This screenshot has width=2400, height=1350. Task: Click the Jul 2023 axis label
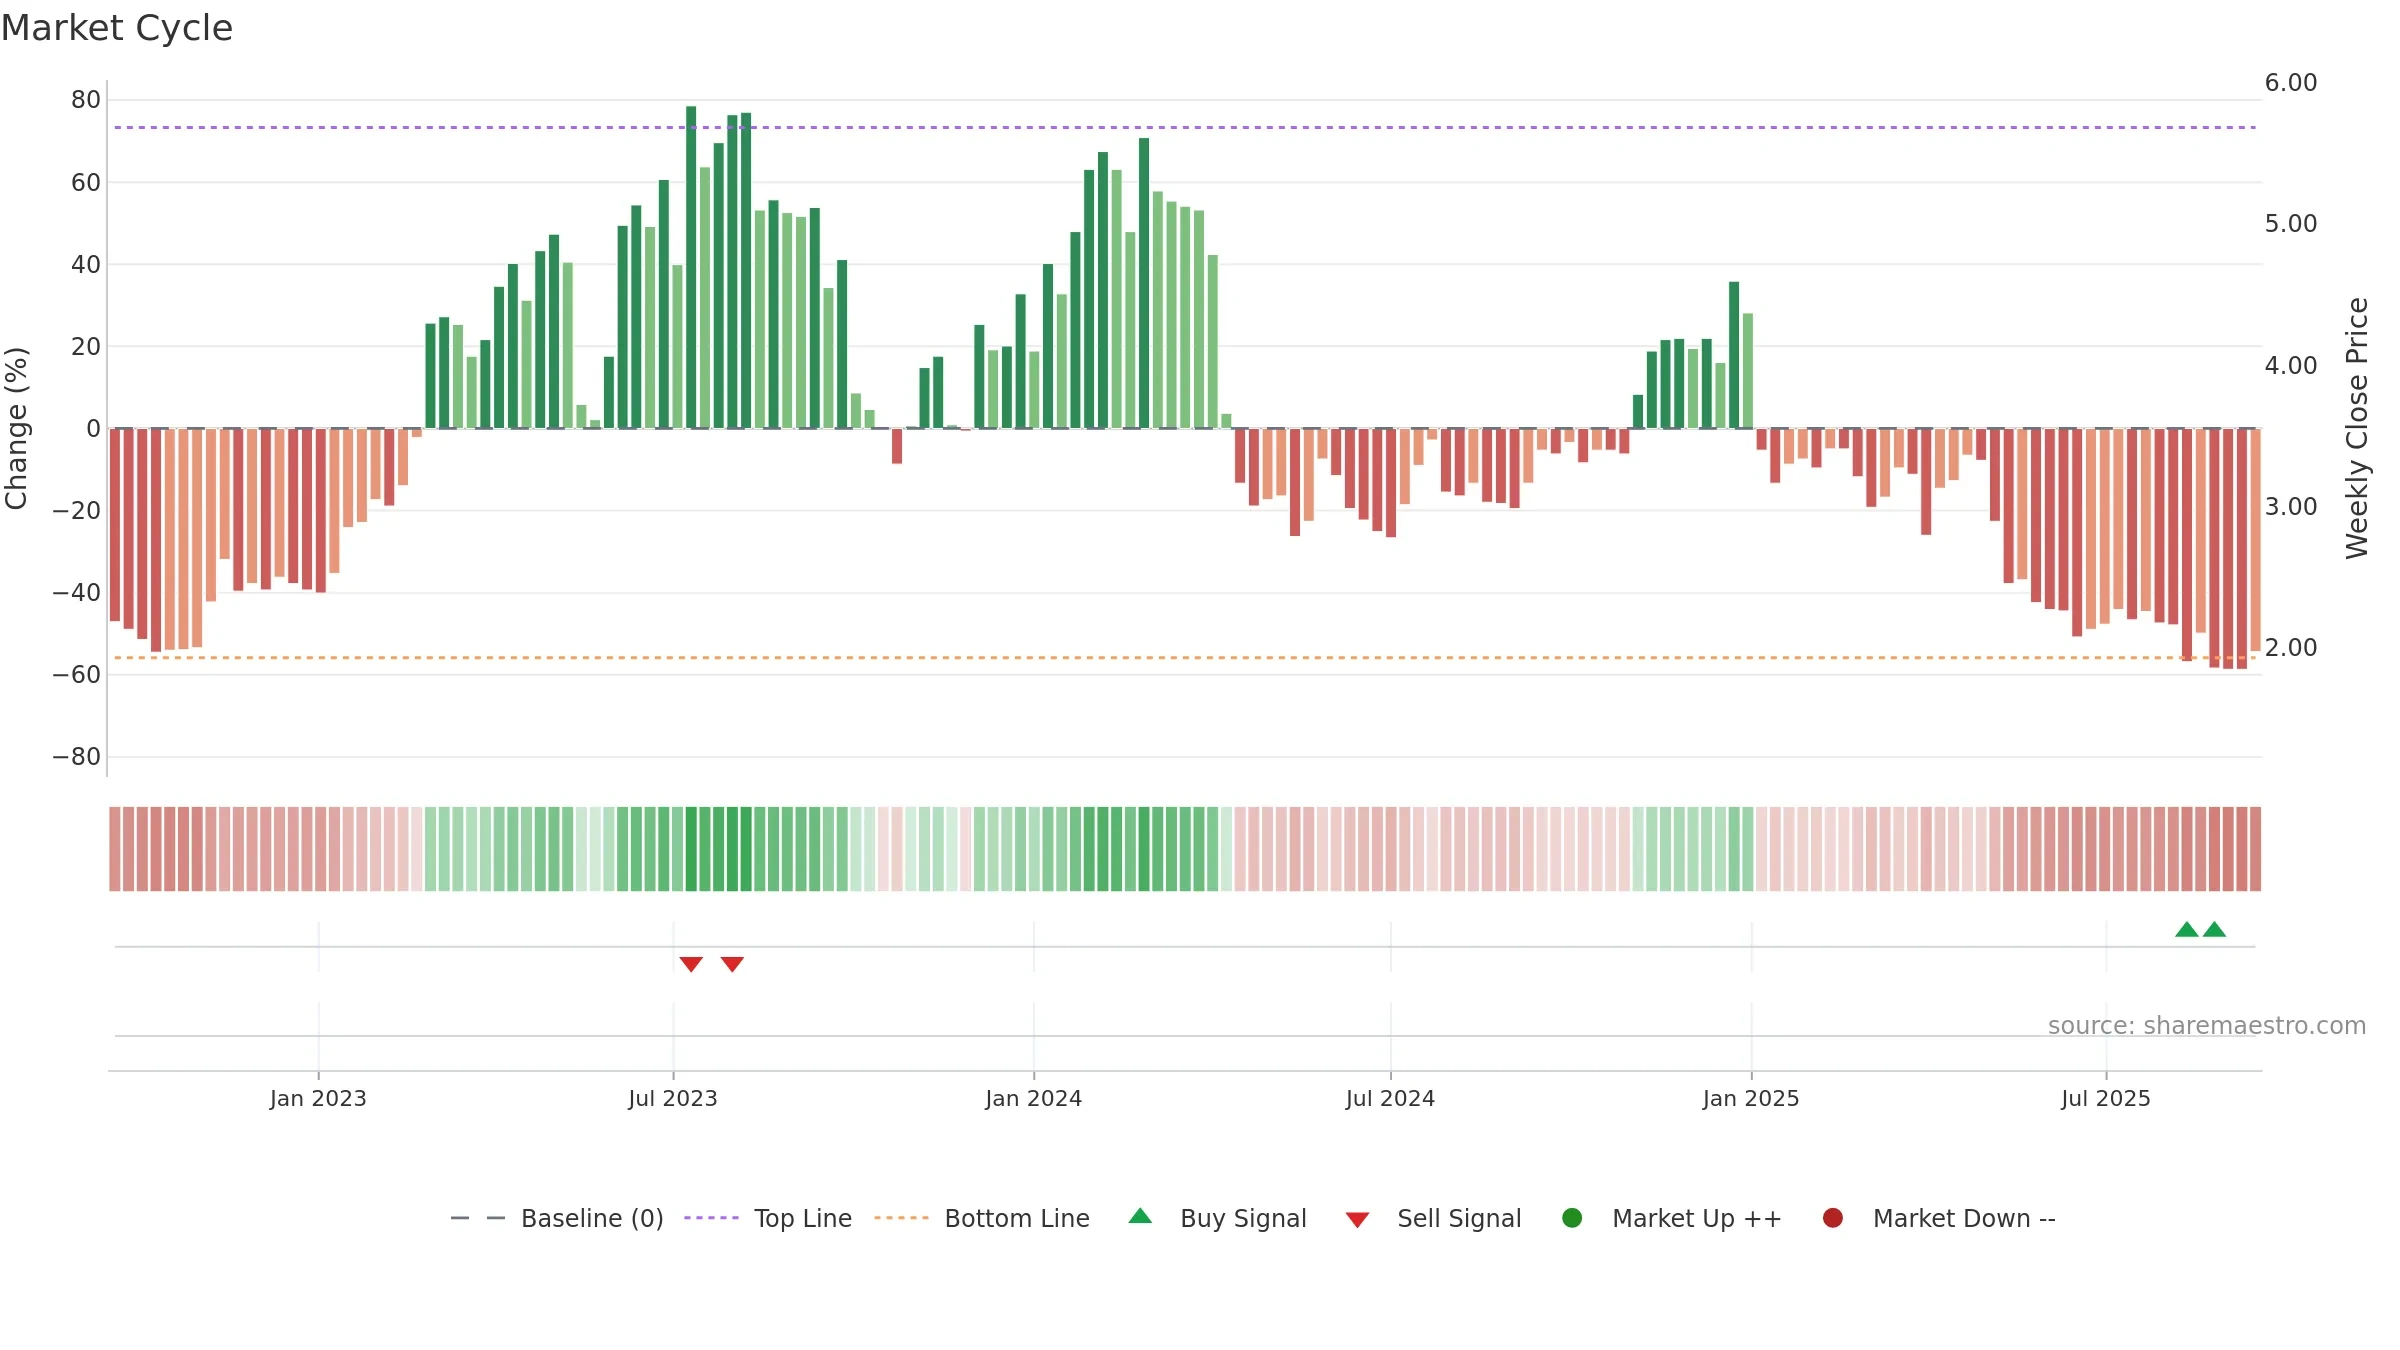(x=673, y=1098)
